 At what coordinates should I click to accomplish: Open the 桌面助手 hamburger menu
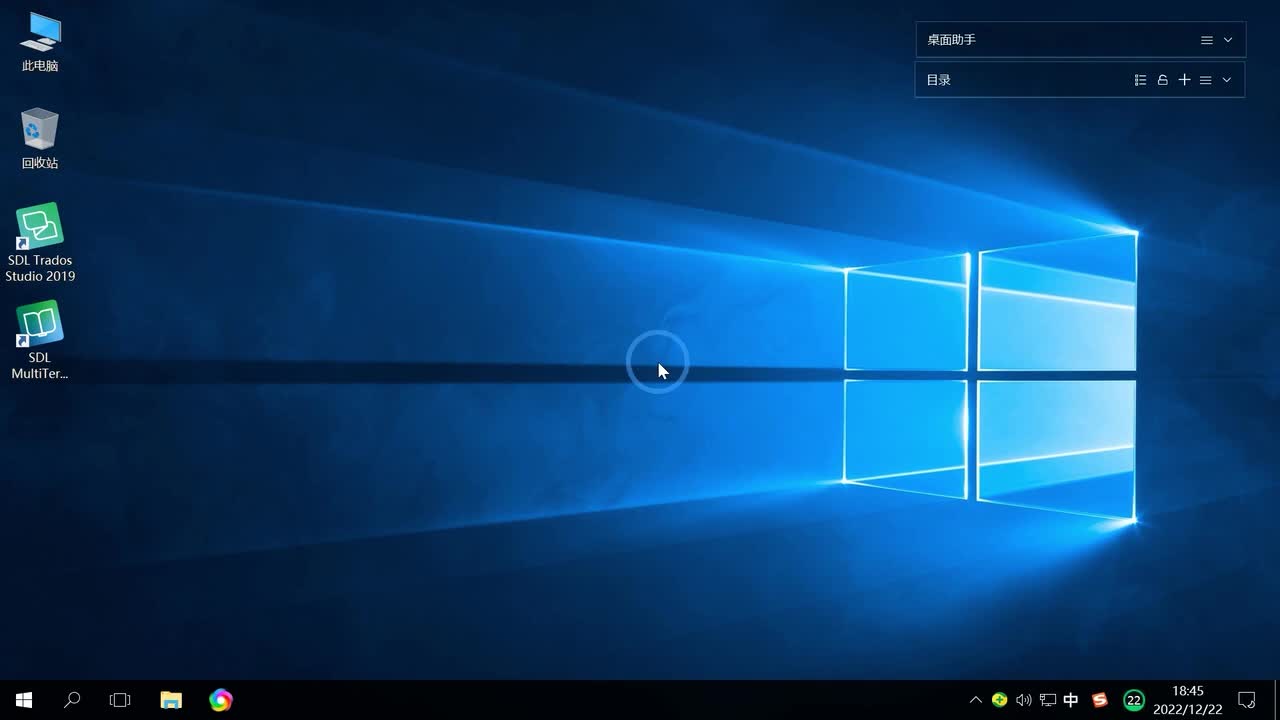pos(1206,40)
